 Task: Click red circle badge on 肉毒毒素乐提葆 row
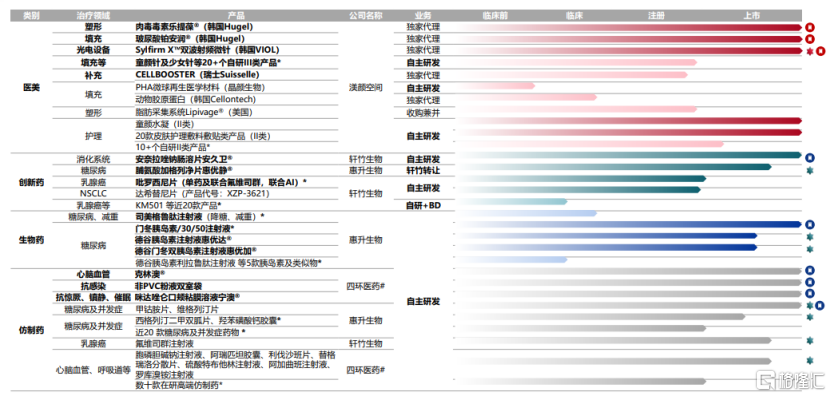809,27
